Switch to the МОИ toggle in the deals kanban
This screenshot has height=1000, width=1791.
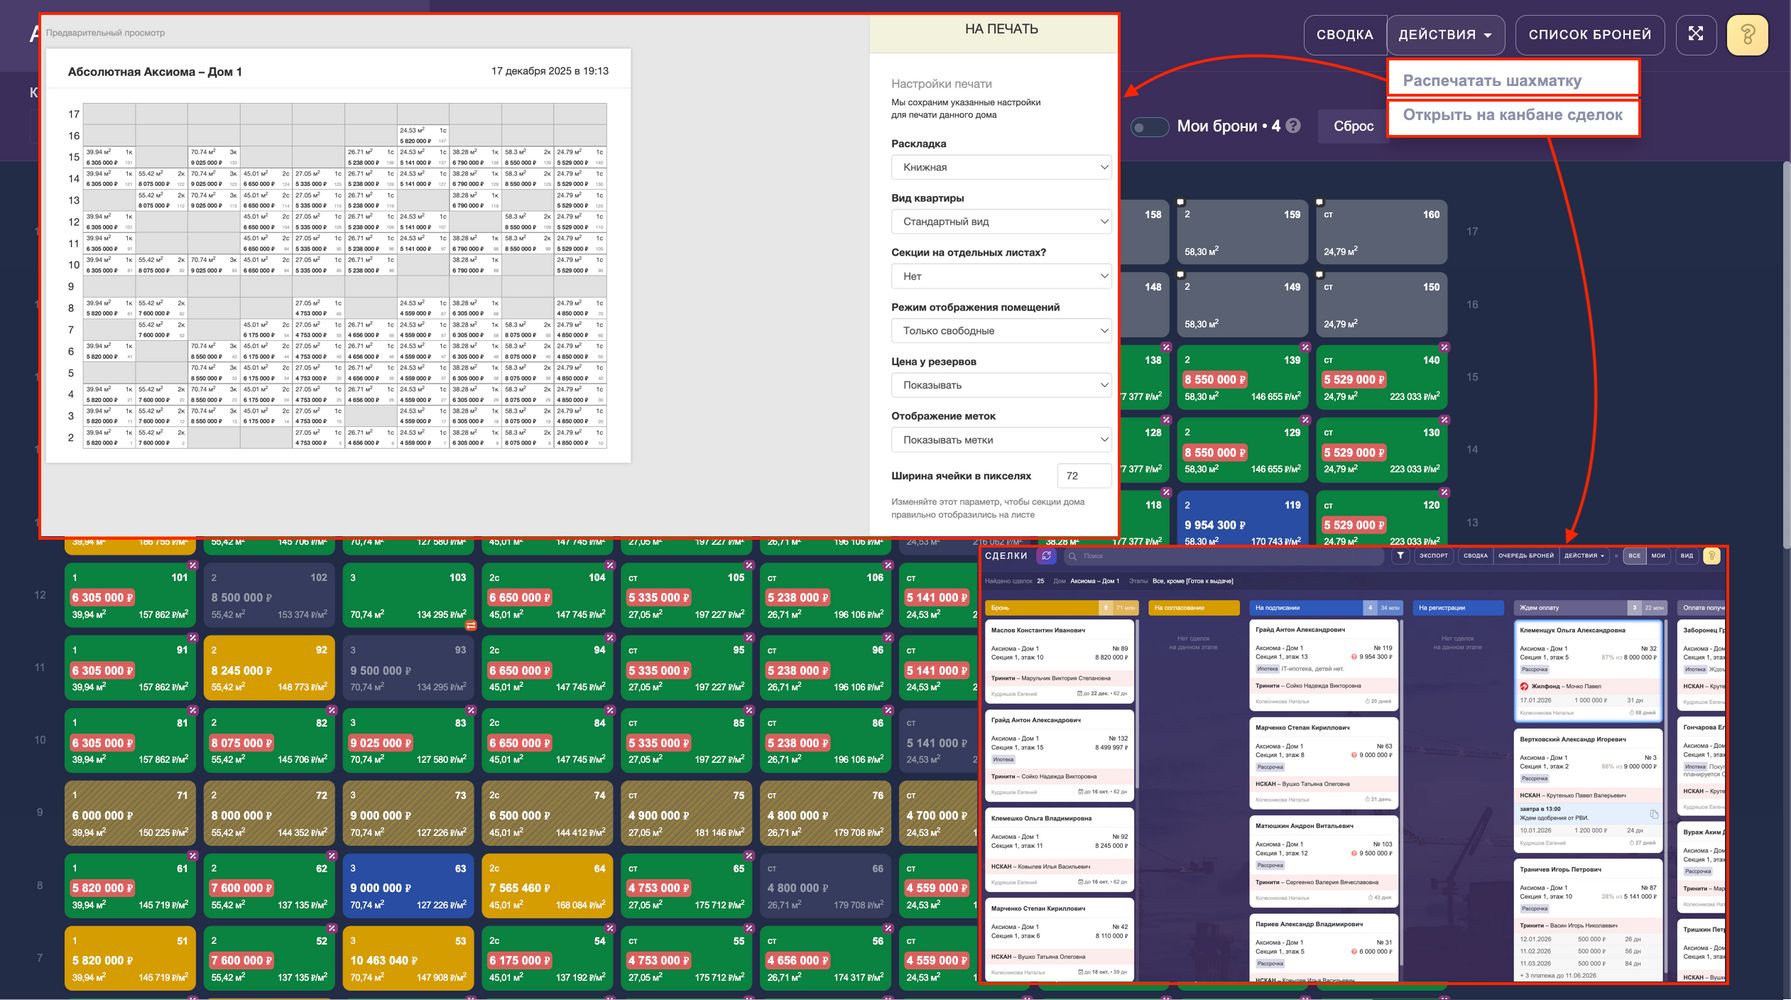(x=1658, y=556)
